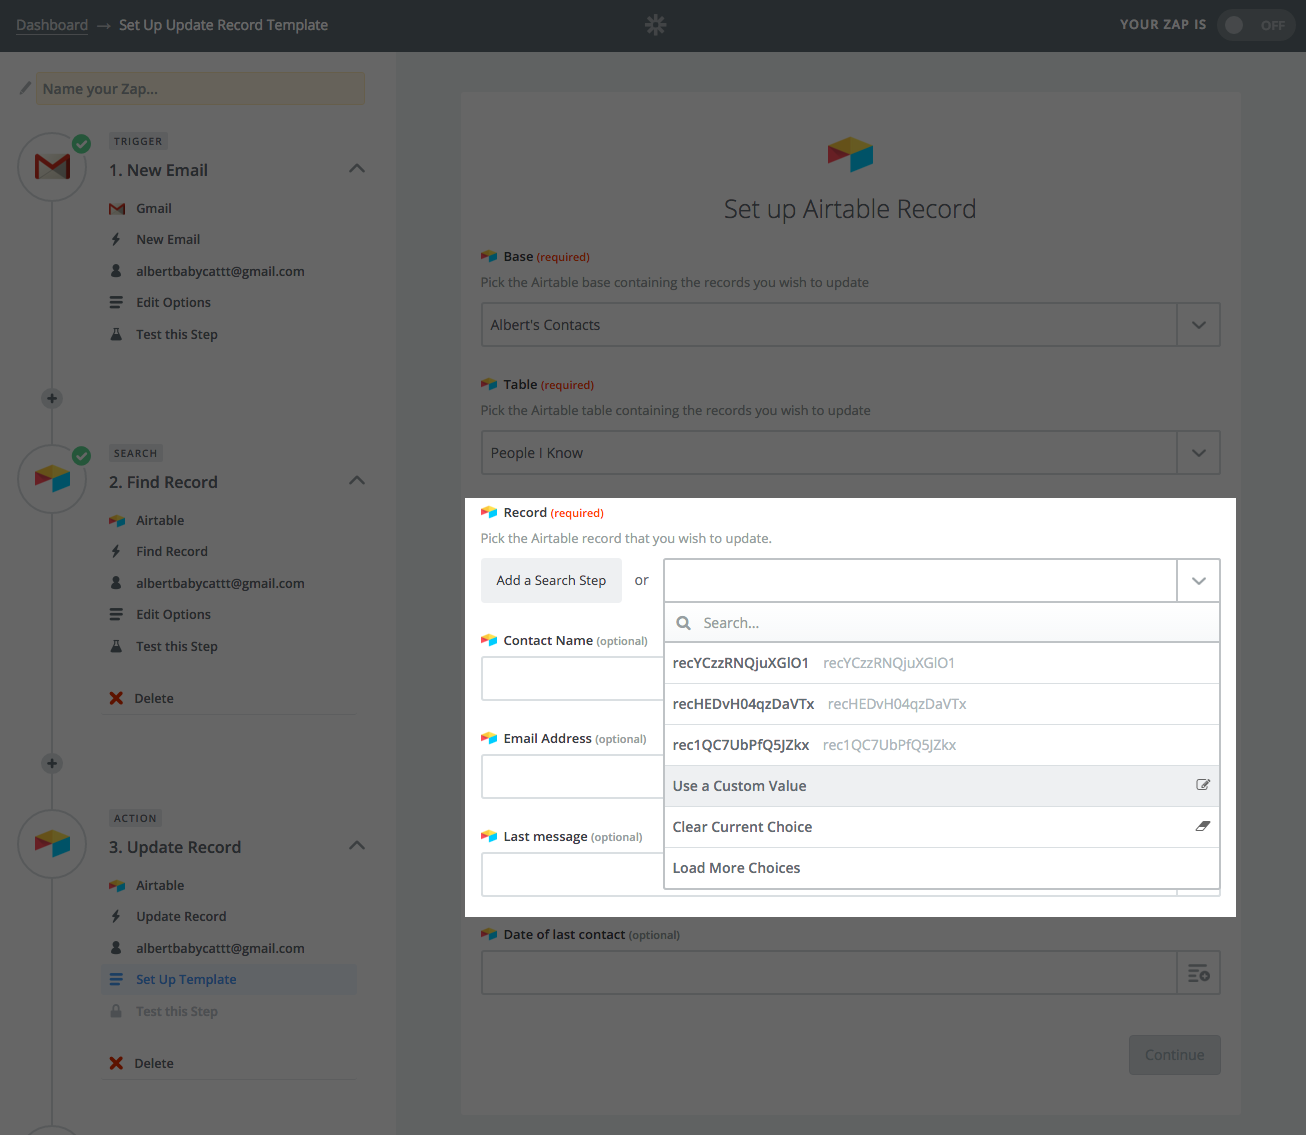Click the insert field icon in Date of last contact

1198,973
